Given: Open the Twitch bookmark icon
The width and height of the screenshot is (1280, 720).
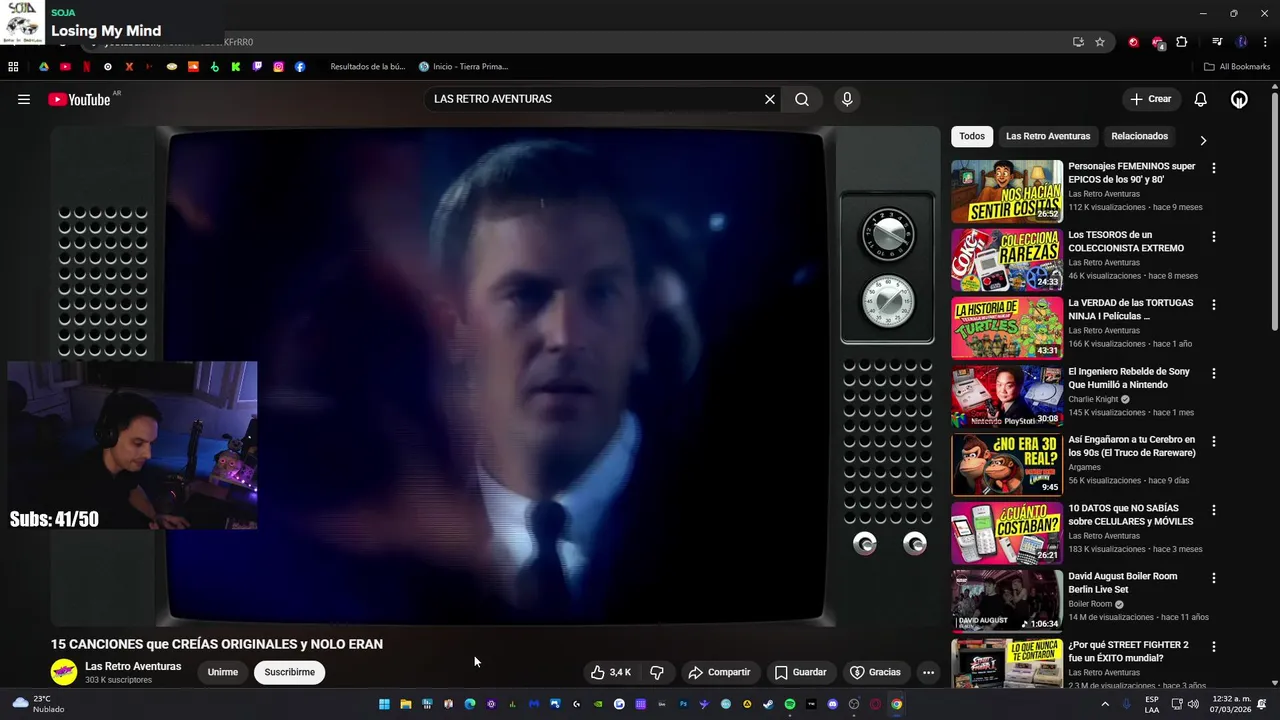Looking at the screenshot, I should point(257,67).
